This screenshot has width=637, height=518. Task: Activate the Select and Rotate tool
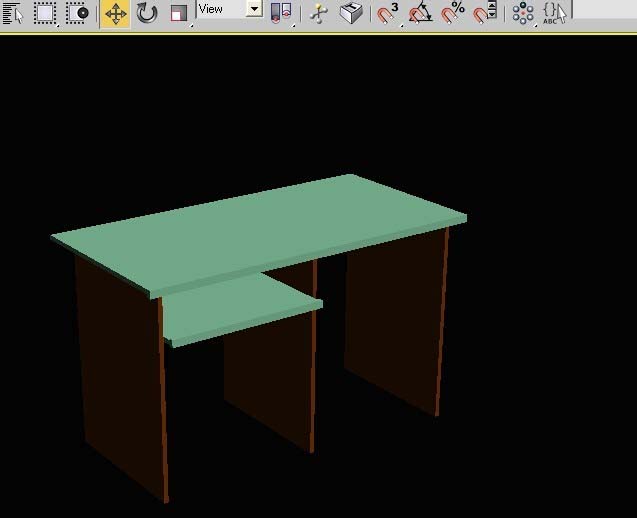(x=147, y=13)
